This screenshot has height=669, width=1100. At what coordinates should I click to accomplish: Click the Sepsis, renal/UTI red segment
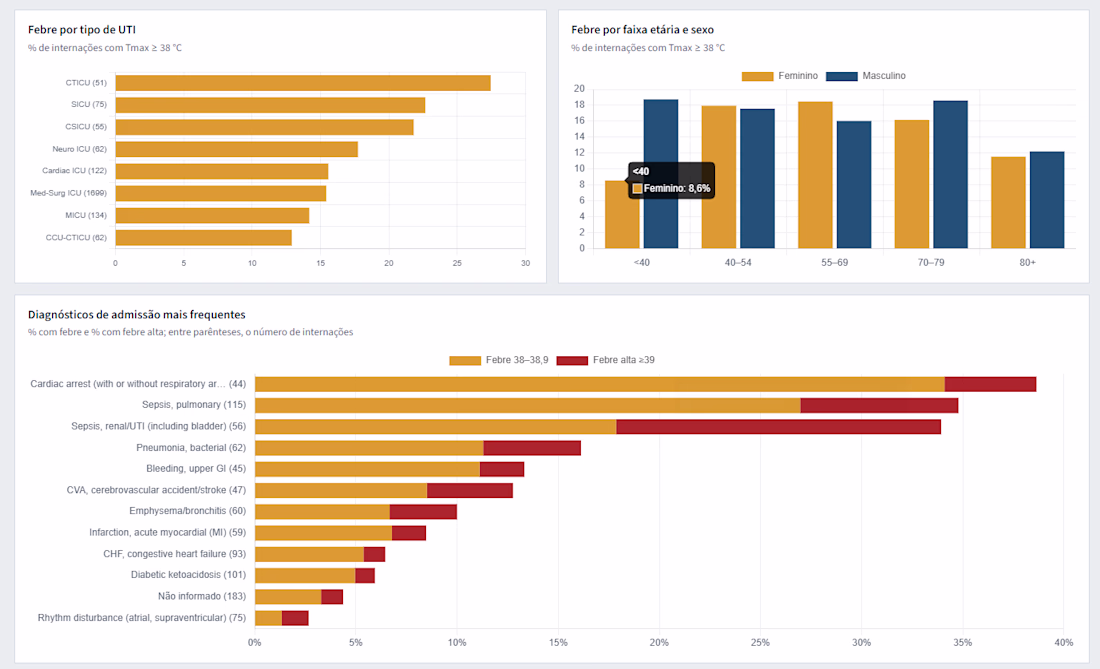point(779,426)
